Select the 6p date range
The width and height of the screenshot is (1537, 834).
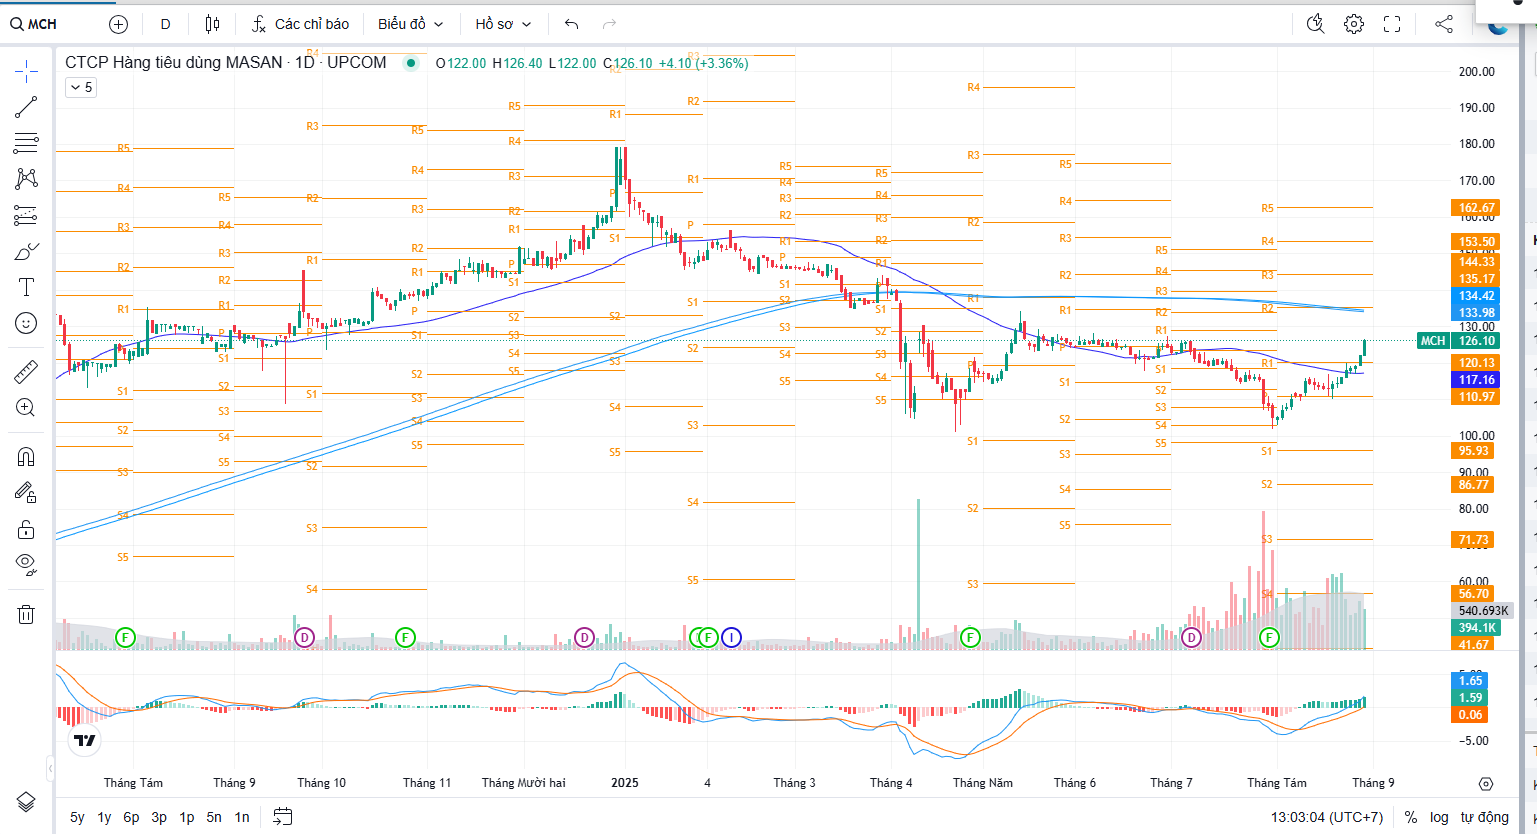click(131, 817)
